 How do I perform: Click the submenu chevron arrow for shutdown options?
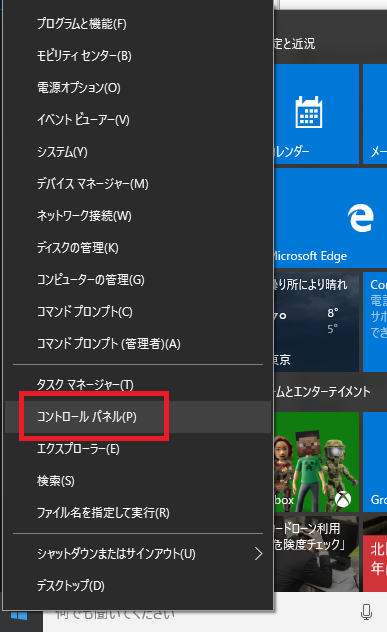tap(258, 553)
